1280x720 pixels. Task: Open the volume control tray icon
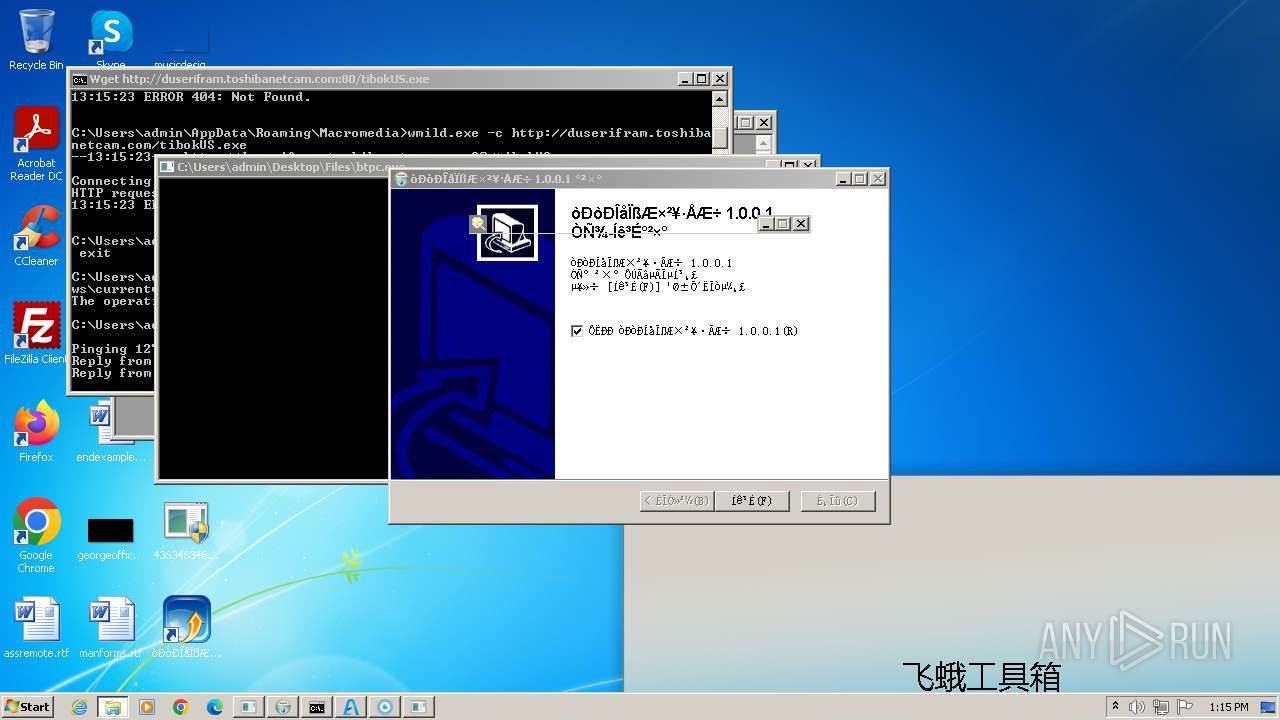(x=1138, y=707)
